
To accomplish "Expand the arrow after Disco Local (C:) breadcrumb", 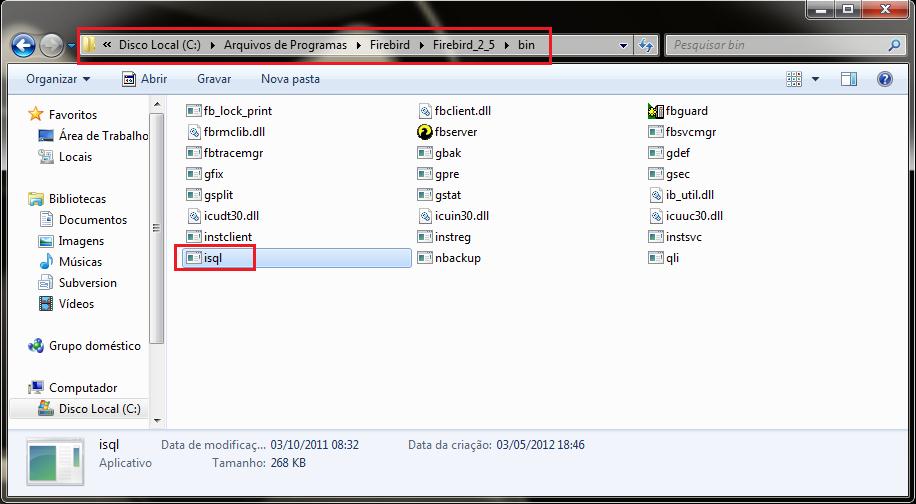I will [x=212, y=45].
